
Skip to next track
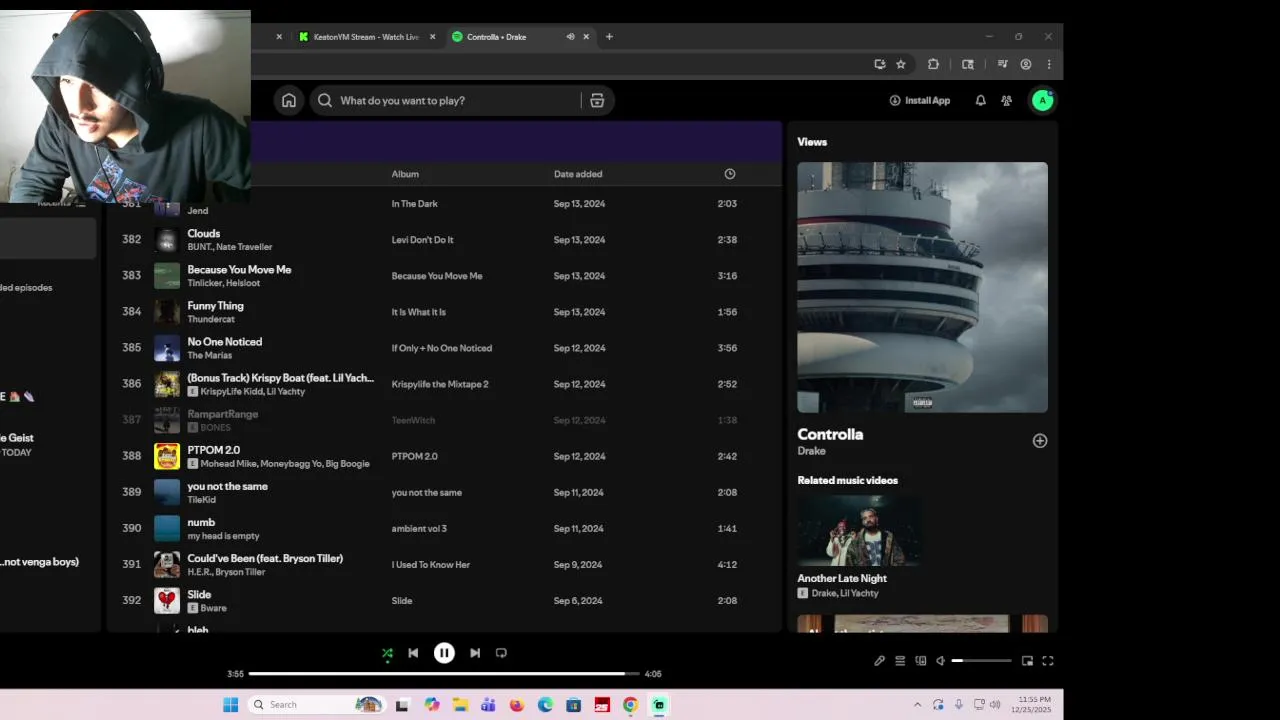click(475, 653)
